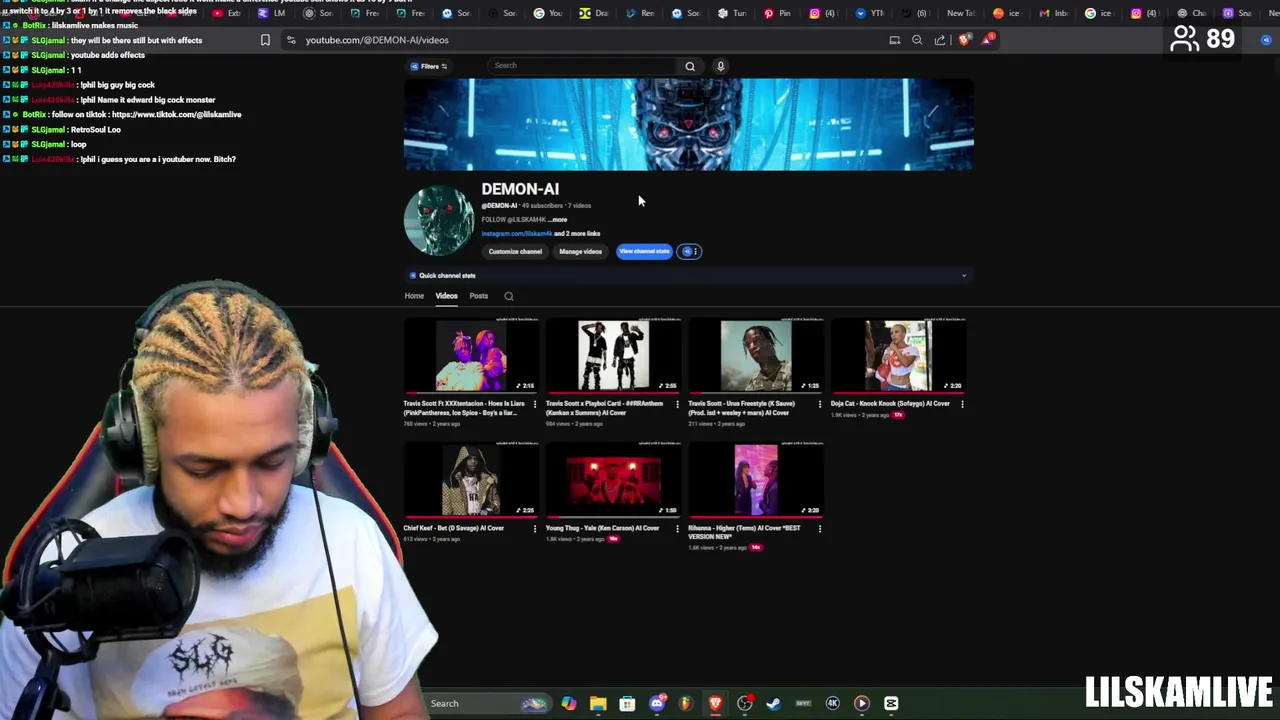Click the View channel stats button

[x=644, y=251]
